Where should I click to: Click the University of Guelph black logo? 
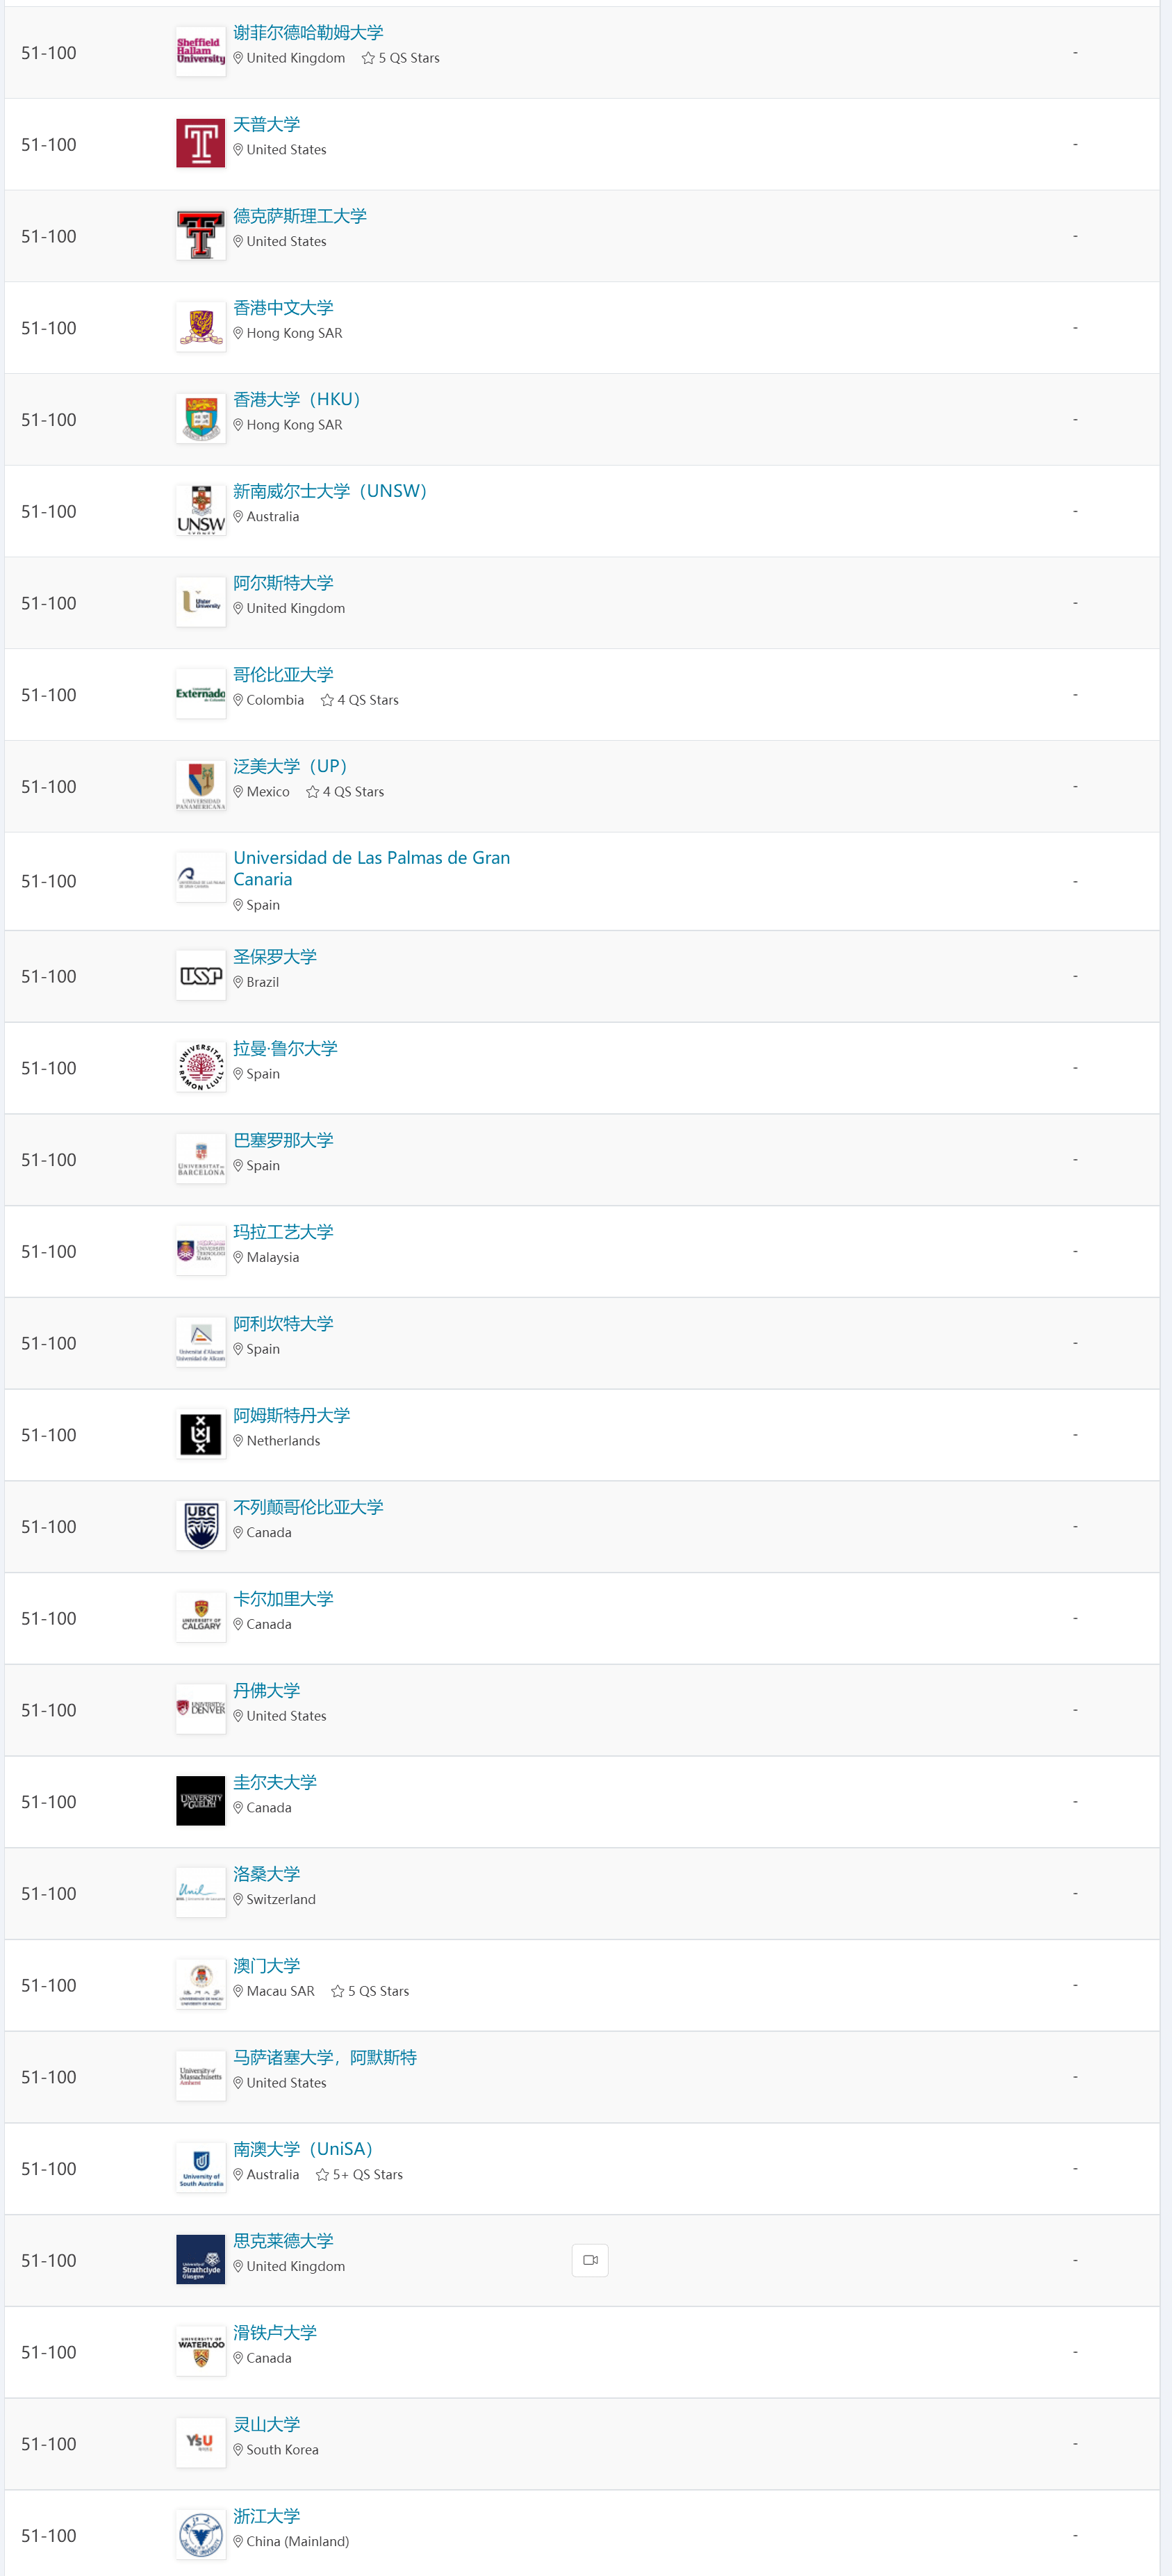click(200, 1801)
